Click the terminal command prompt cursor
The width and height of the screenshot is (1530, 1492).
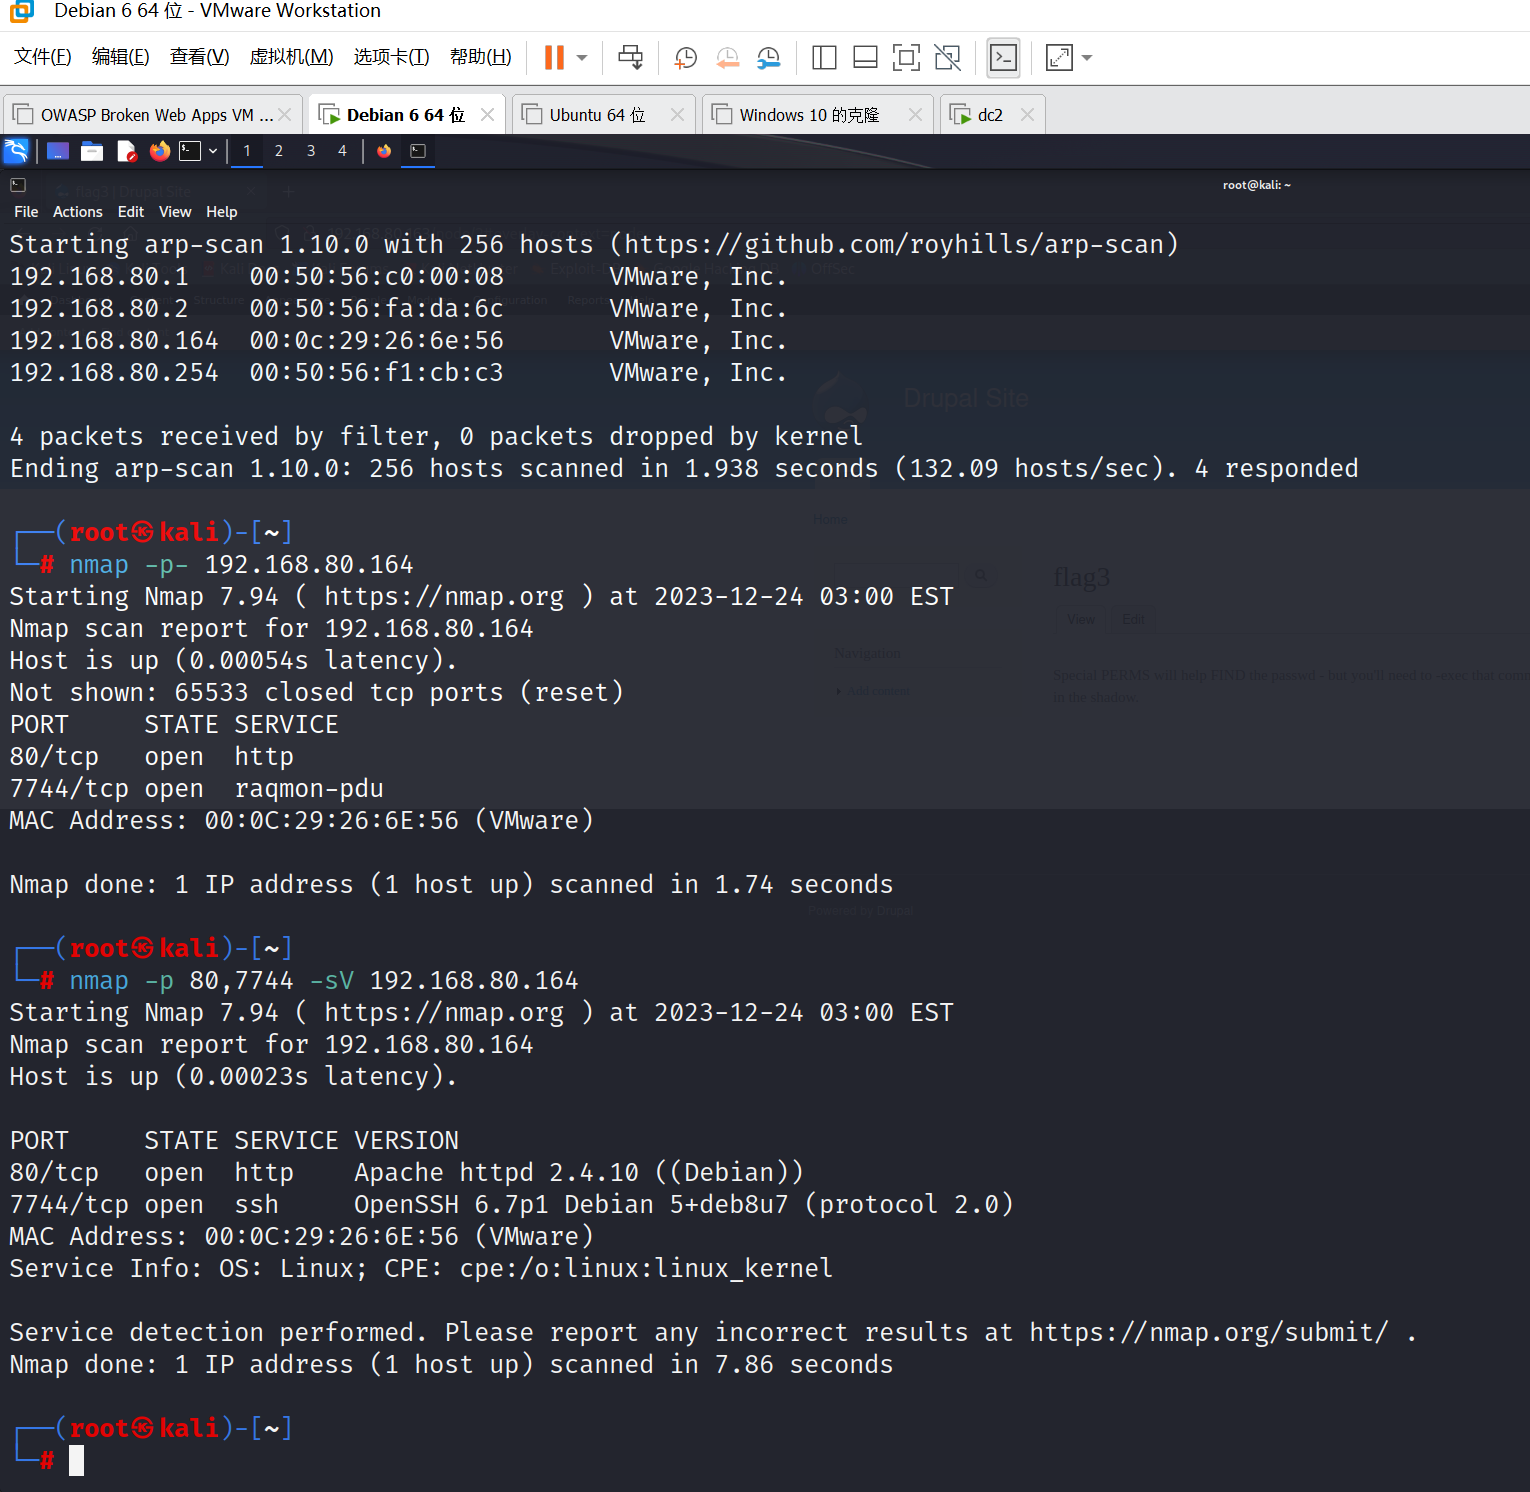click(76, 1460)
